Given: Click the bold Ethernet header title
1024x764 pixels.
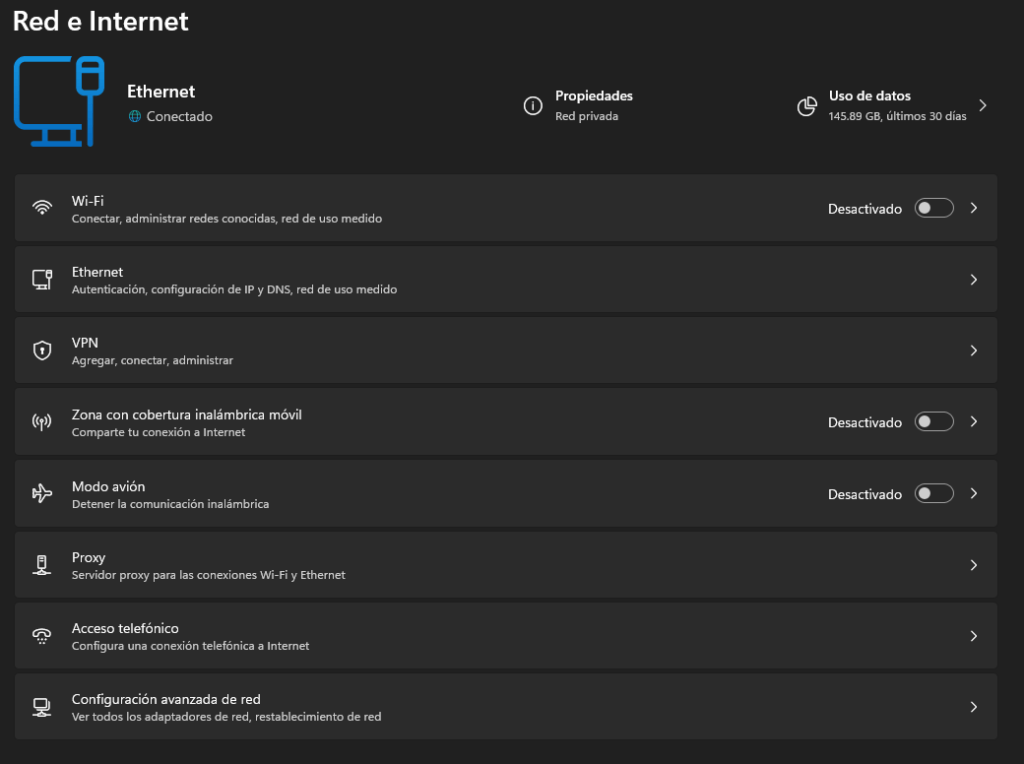Looking at the screenshot, I should click(161, 91).
